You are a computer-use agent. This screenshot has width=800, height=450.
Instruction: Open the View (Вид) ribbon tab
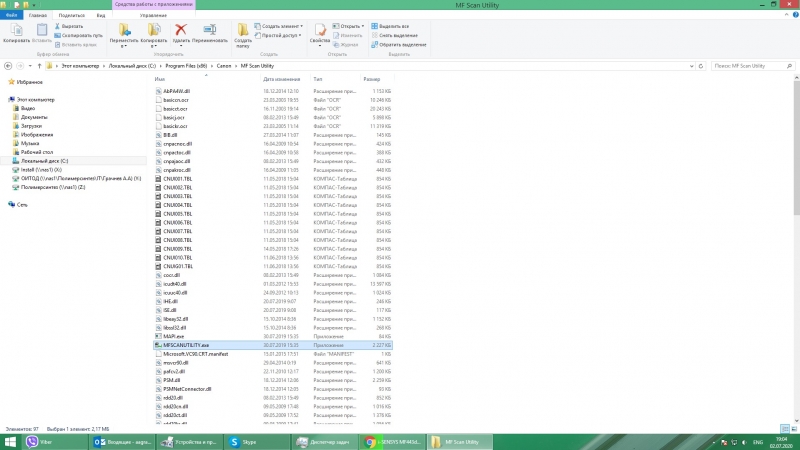(x=101, y=16)
